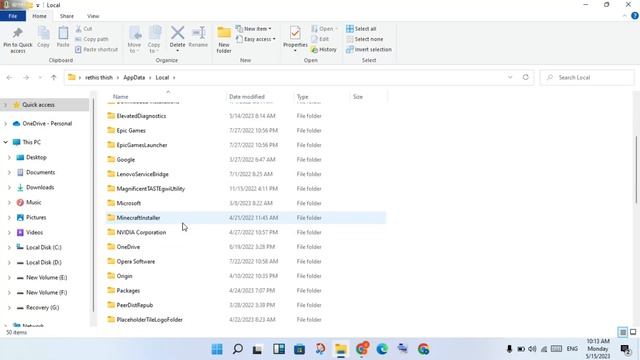
Task: Click the volume icon in system tray
Action: coord(532,349)
